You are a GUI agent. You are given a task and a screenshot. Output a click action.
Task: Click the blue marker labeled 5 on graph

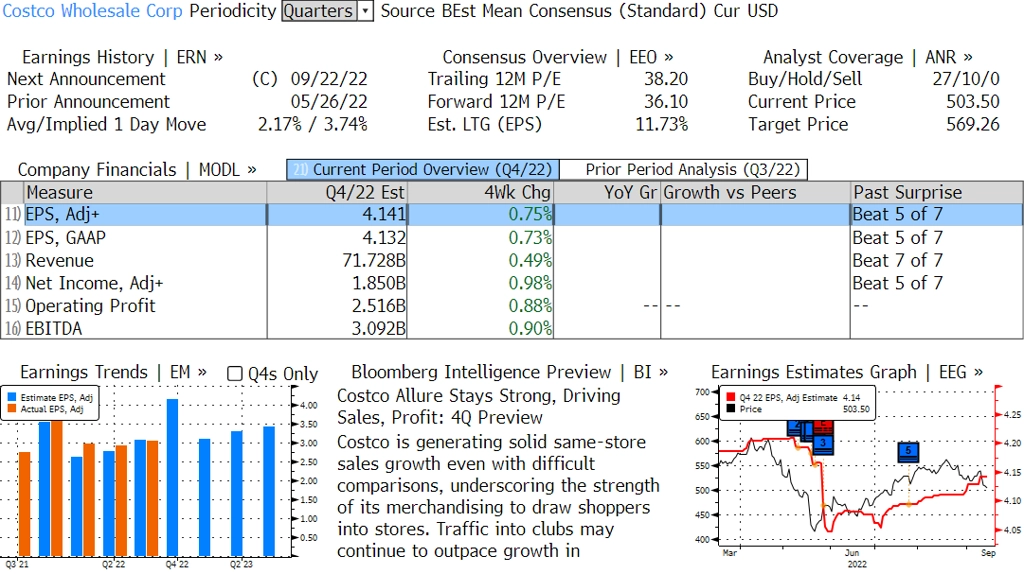coord(908,451)
